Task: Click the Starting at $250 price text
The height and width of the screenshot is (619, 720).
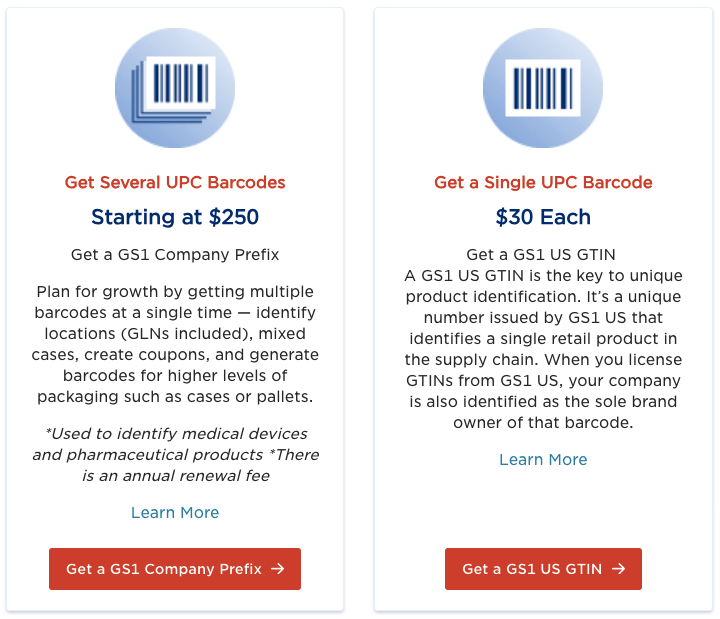Action: coord(175,217)
